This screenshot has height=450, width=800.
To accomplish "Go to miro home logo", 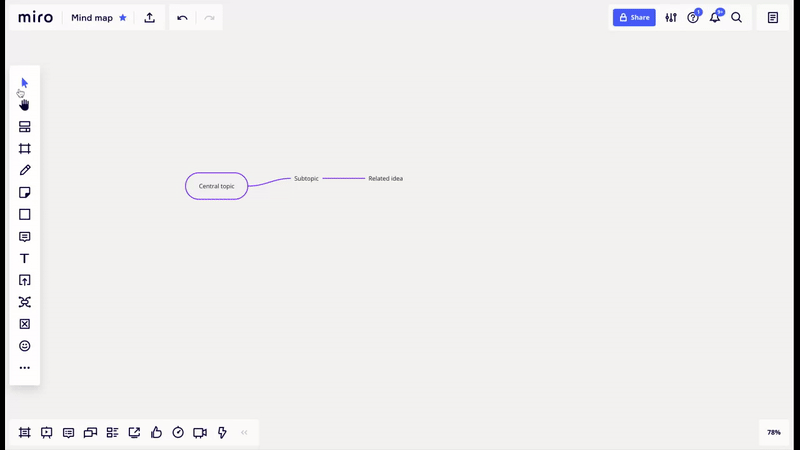I will (35, 18).
